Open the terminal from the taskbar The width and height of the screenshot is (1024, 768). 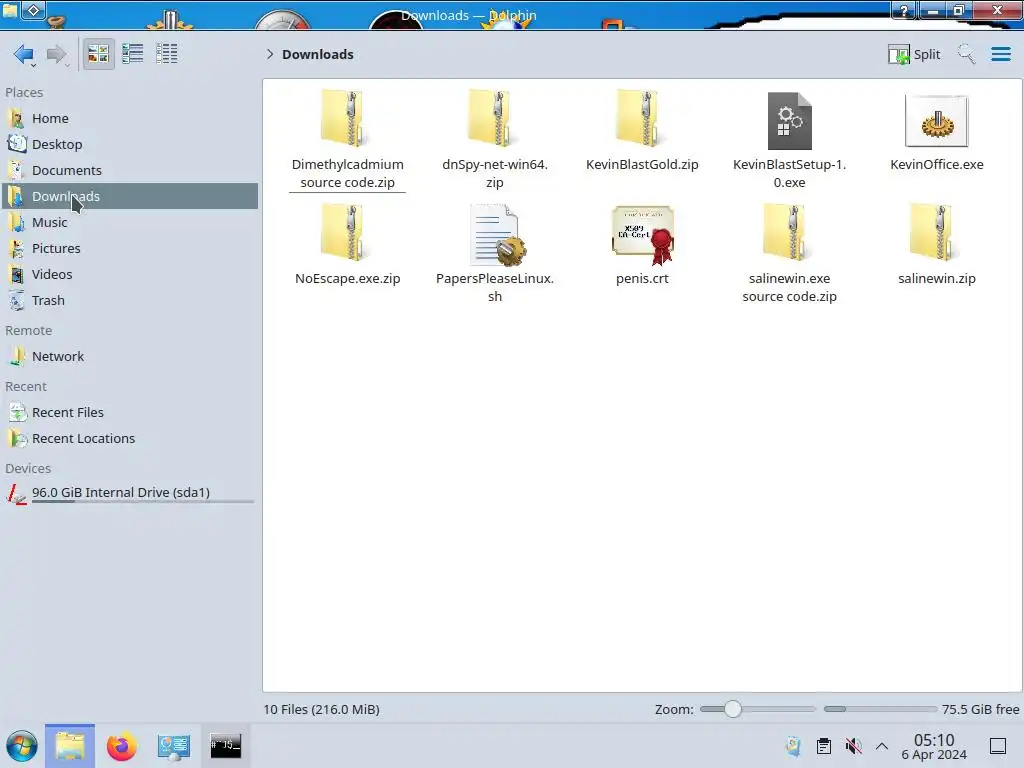pos(225,746)
